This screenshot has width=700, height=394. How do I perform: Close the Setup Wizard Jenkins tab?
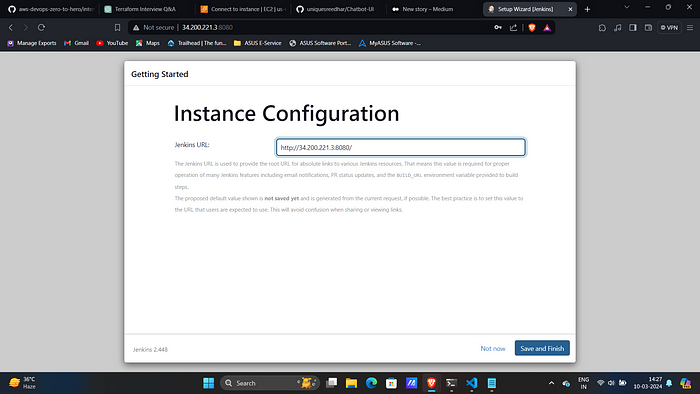click(570, 9)
